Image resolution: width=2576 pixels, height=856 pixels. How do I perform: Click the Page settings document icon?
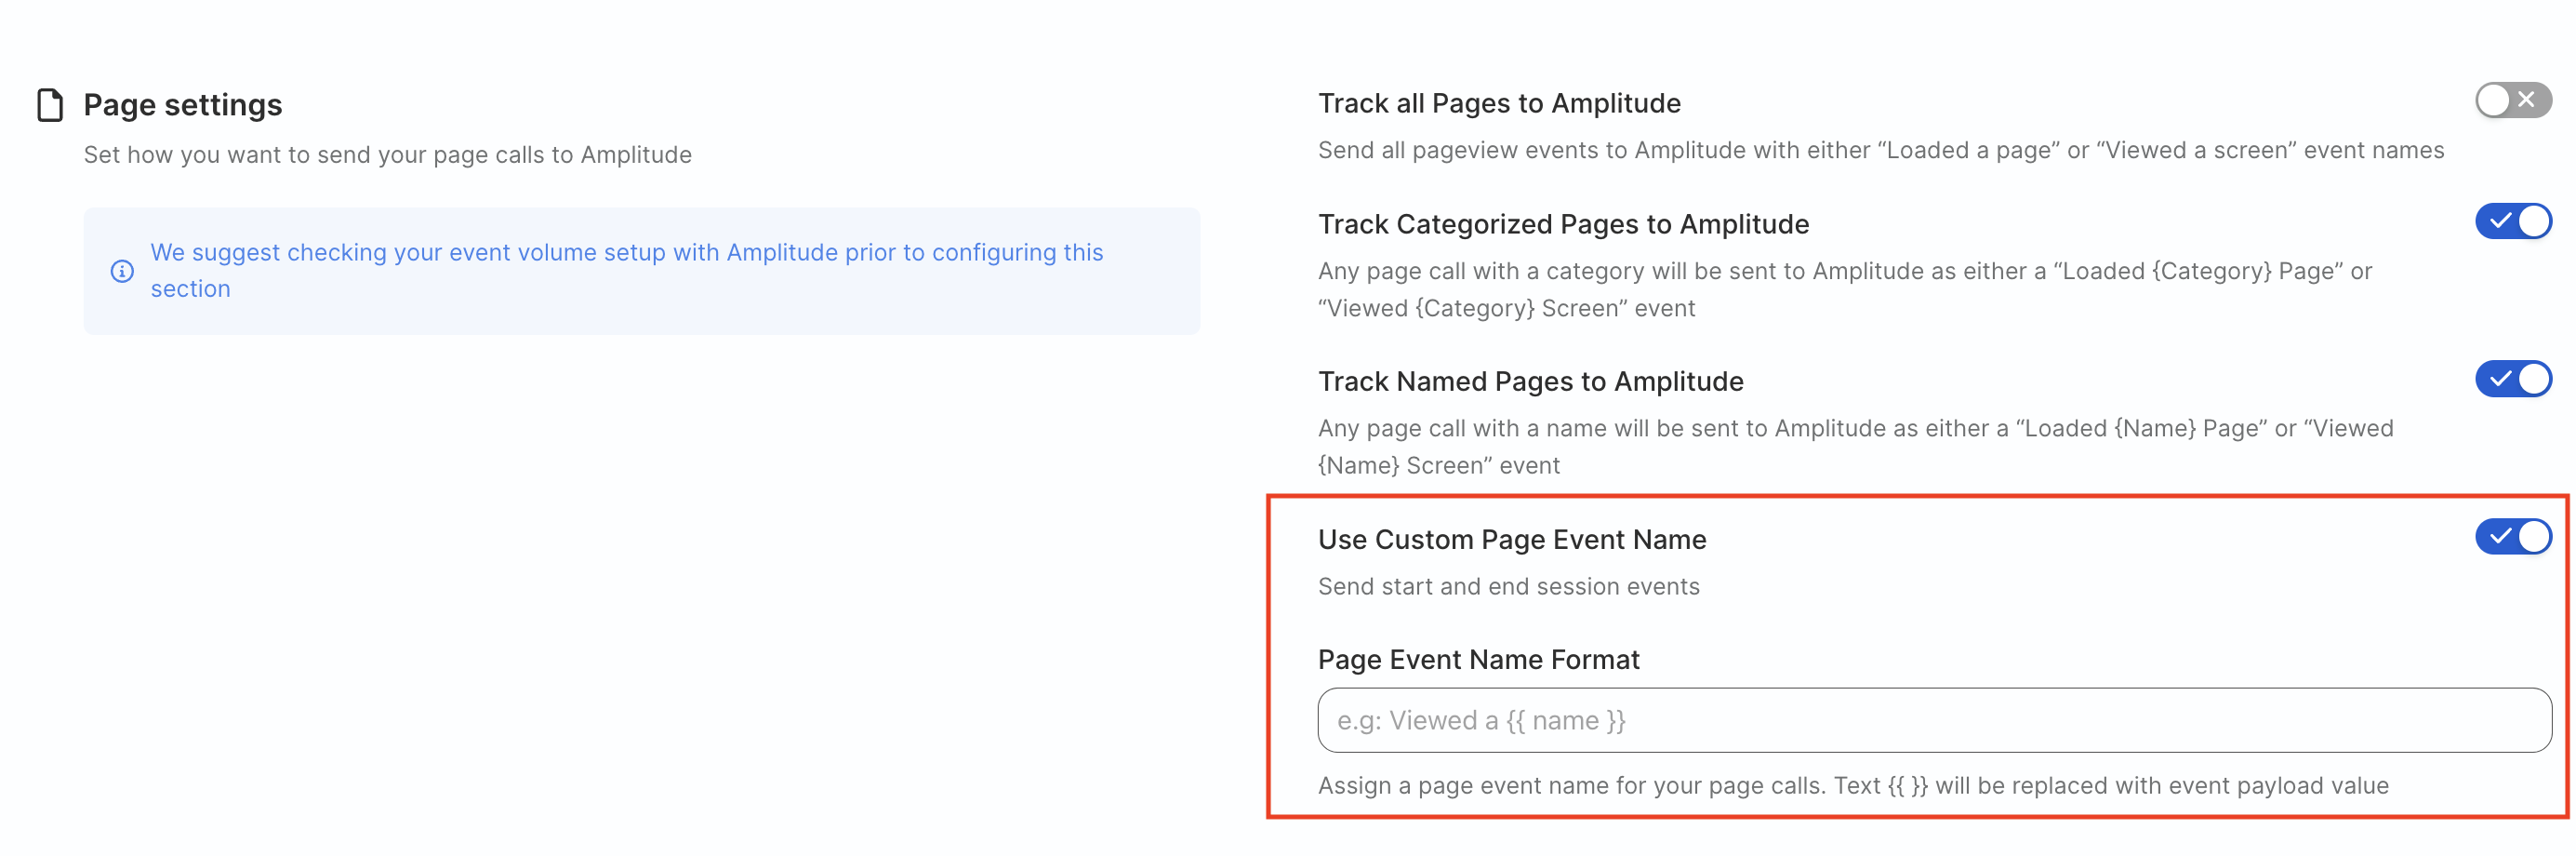tap(50, 105)
